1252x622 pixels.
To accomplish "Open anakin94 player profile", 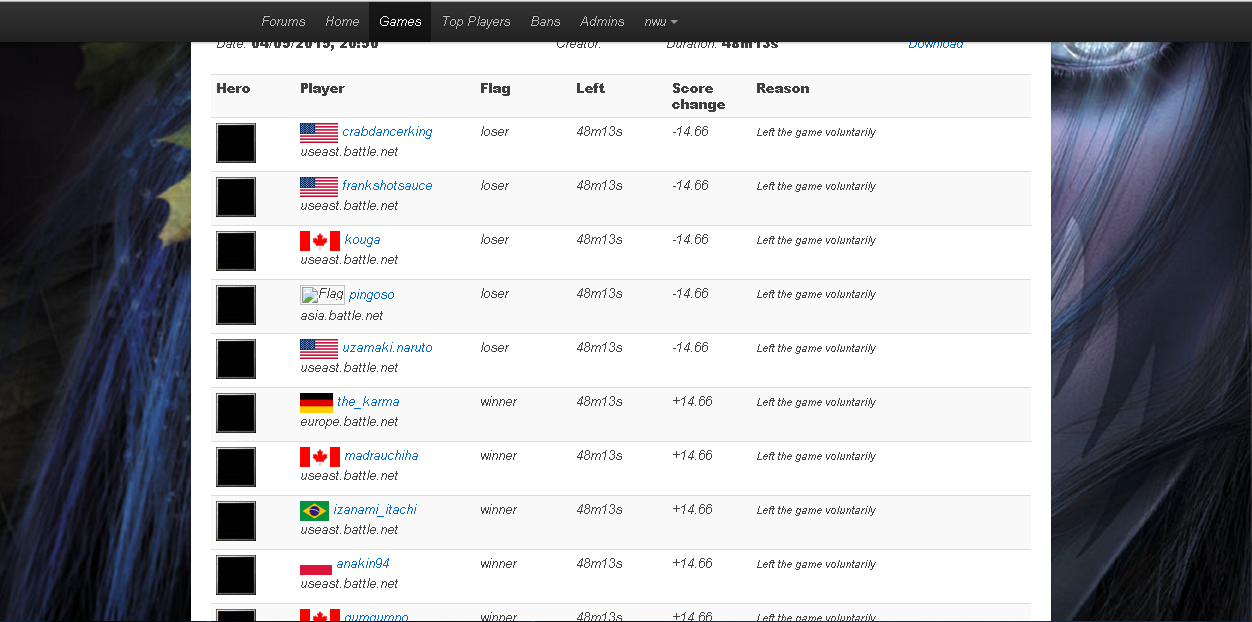I will (363, 564).
